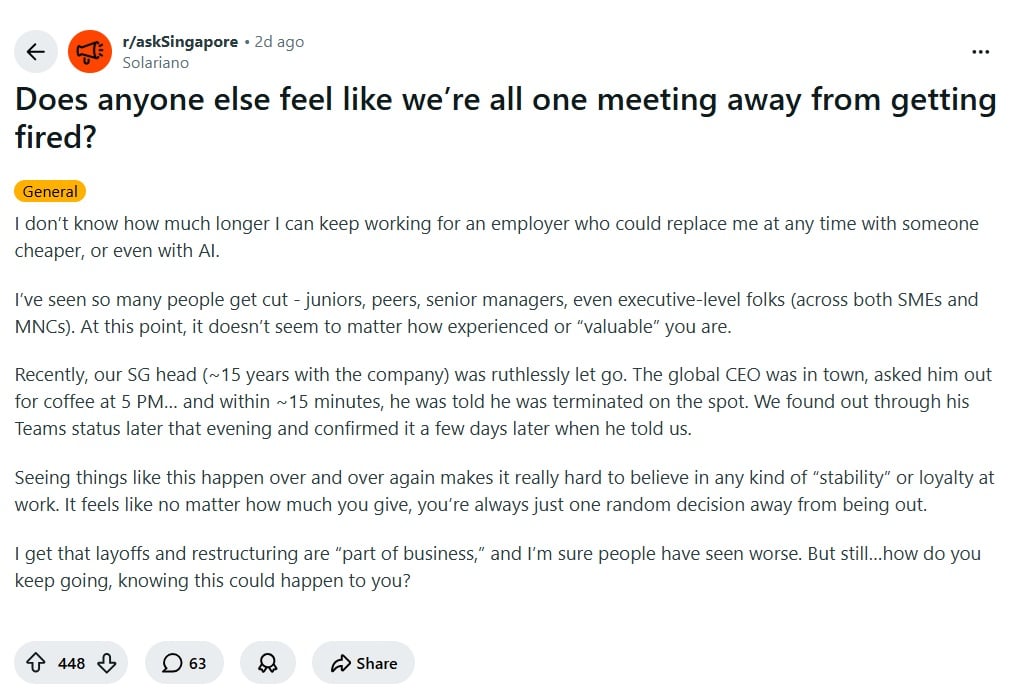Click the Share label text
This screenshot has width=1023, height=699.
click(377, 663)
